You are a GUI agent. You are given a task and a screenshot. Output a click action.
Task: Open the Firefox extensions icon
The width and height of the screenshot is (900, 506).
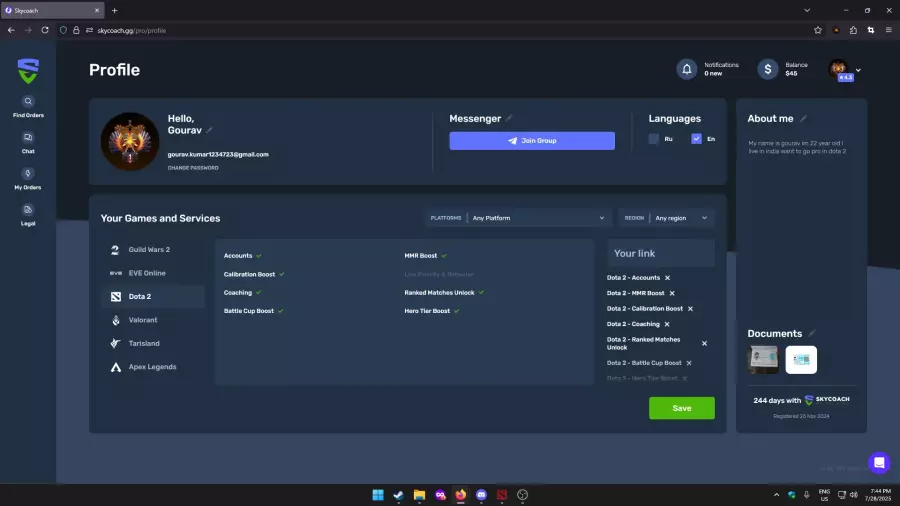pyautogui.click(x=854, y=30)
